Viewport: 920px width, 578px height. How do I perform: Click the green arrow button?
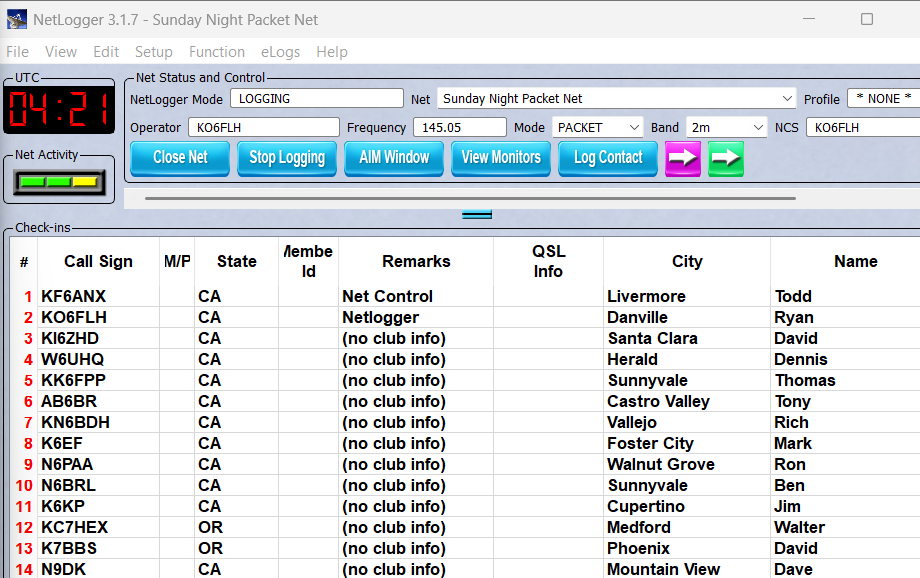726,158
